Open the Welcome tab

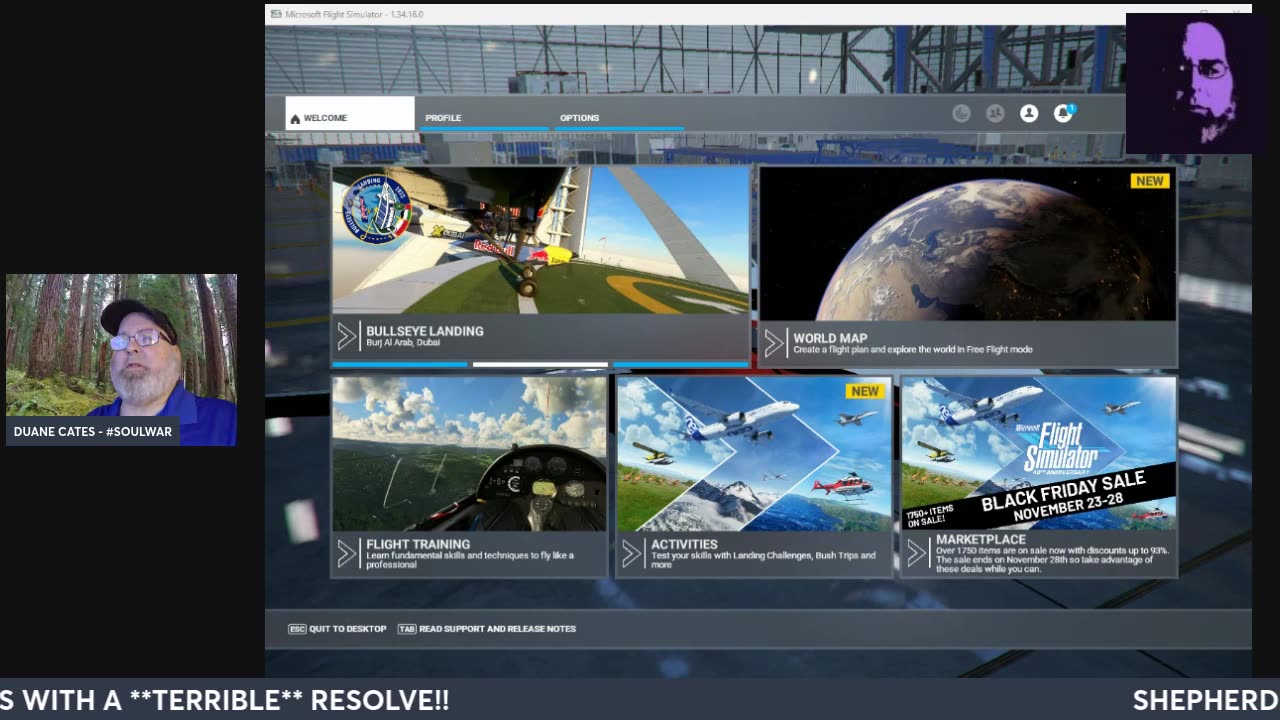coord(350,114)
